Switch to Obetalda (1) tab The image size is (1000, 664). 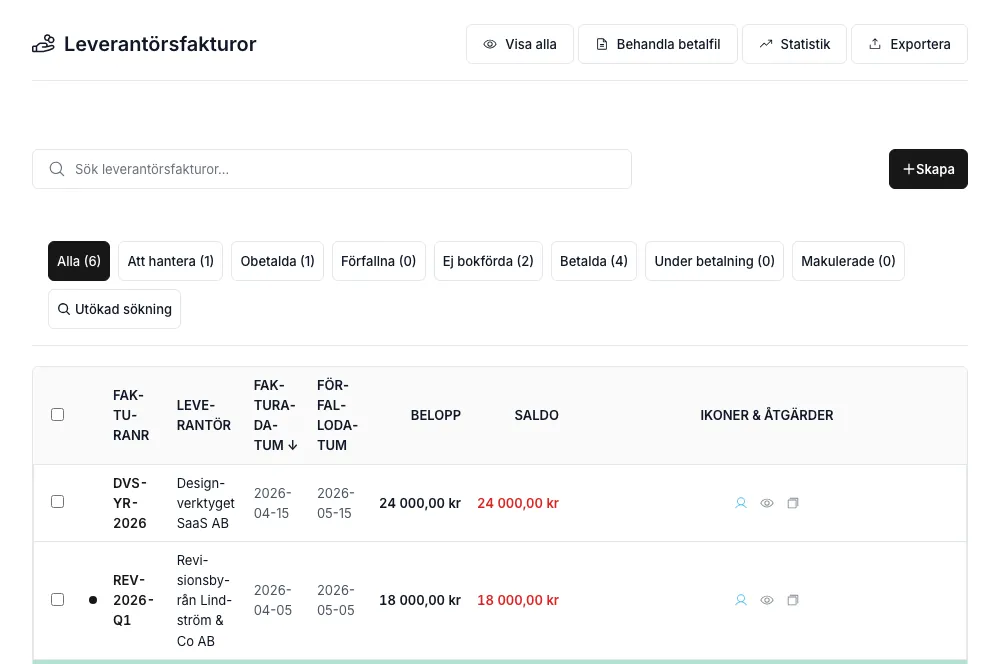tap(277, 261)
